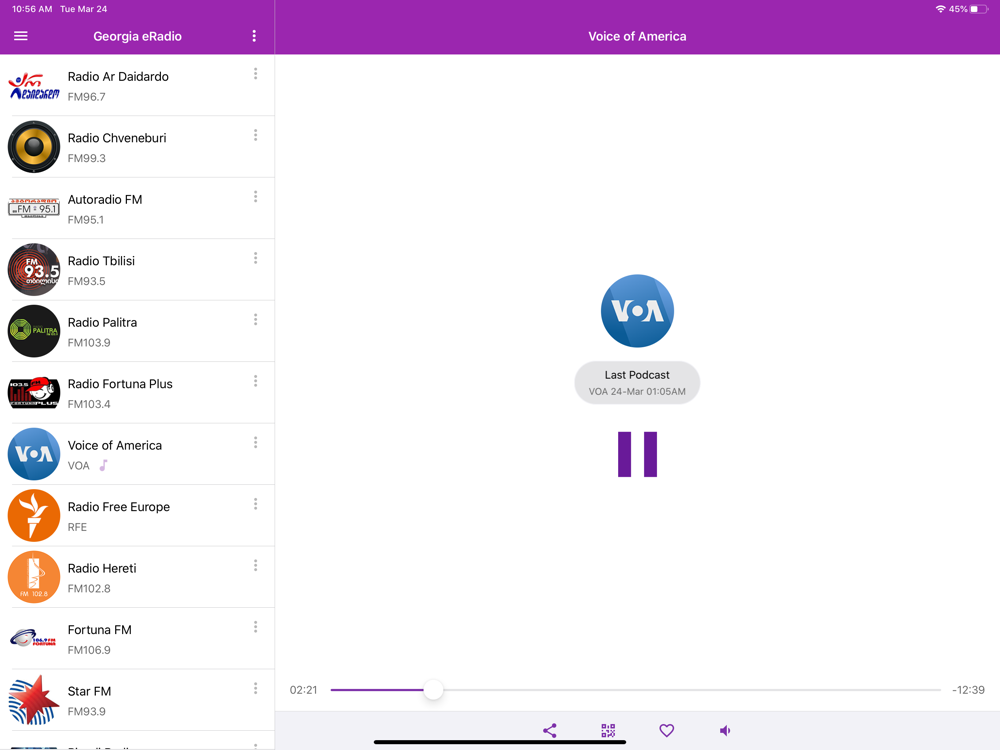The height and width of the screenshot is (750, 1000).
Task: Check the battery status icon
Action: coord(979,9)
